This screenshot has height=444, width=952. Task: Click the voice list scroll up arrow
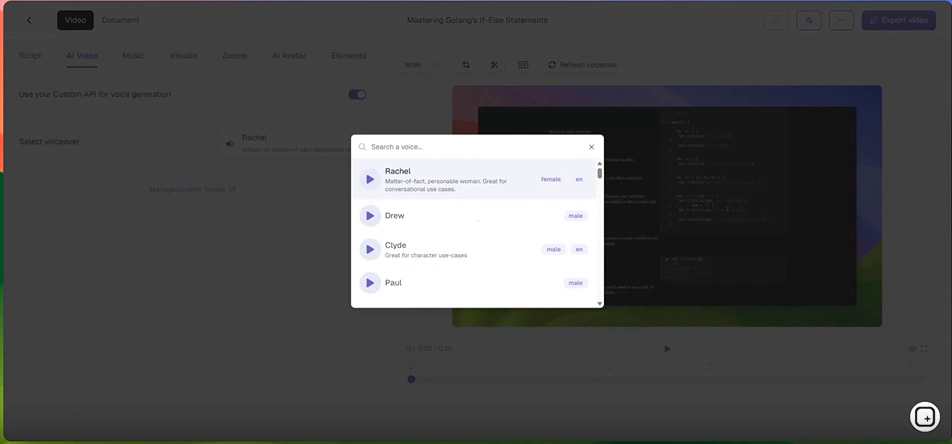[x=600, y=163]
